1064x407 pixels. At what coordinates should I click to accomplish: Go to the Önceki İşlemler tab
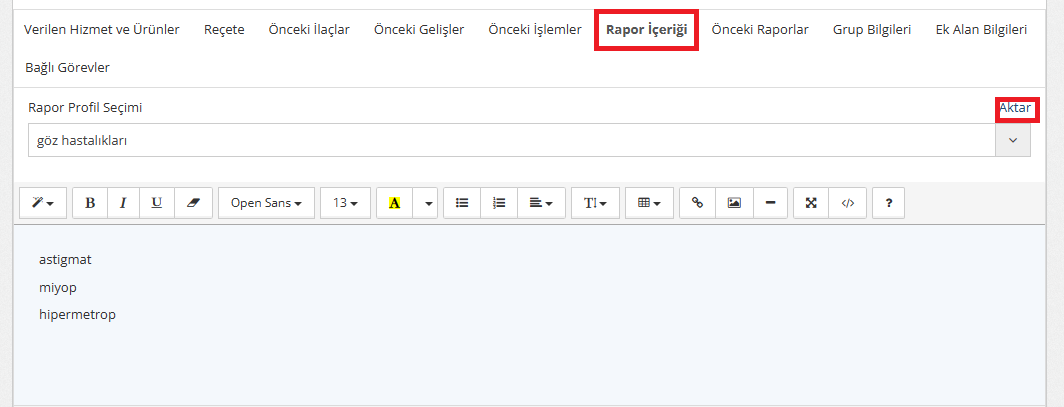[535, 30]
